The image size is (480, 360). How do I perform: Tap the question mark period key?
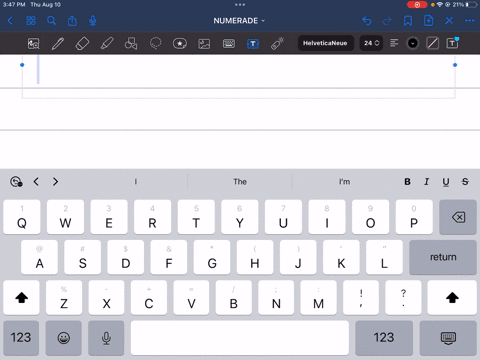[403, 298]
